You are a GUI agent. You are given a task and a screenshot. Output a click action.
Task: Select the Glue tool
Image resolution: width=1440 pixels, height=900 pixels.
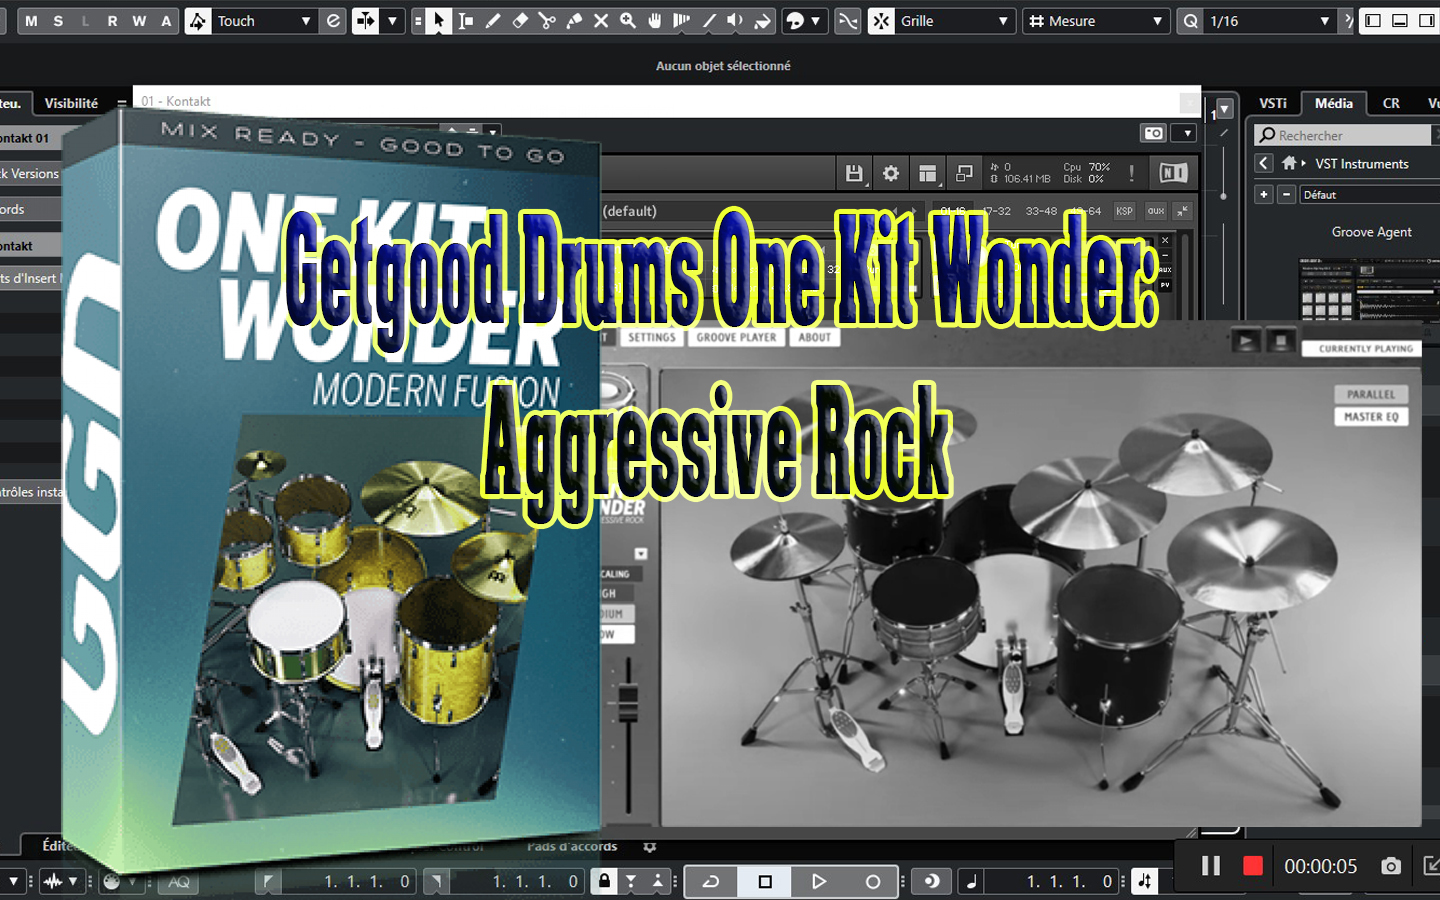coord(574,21)
